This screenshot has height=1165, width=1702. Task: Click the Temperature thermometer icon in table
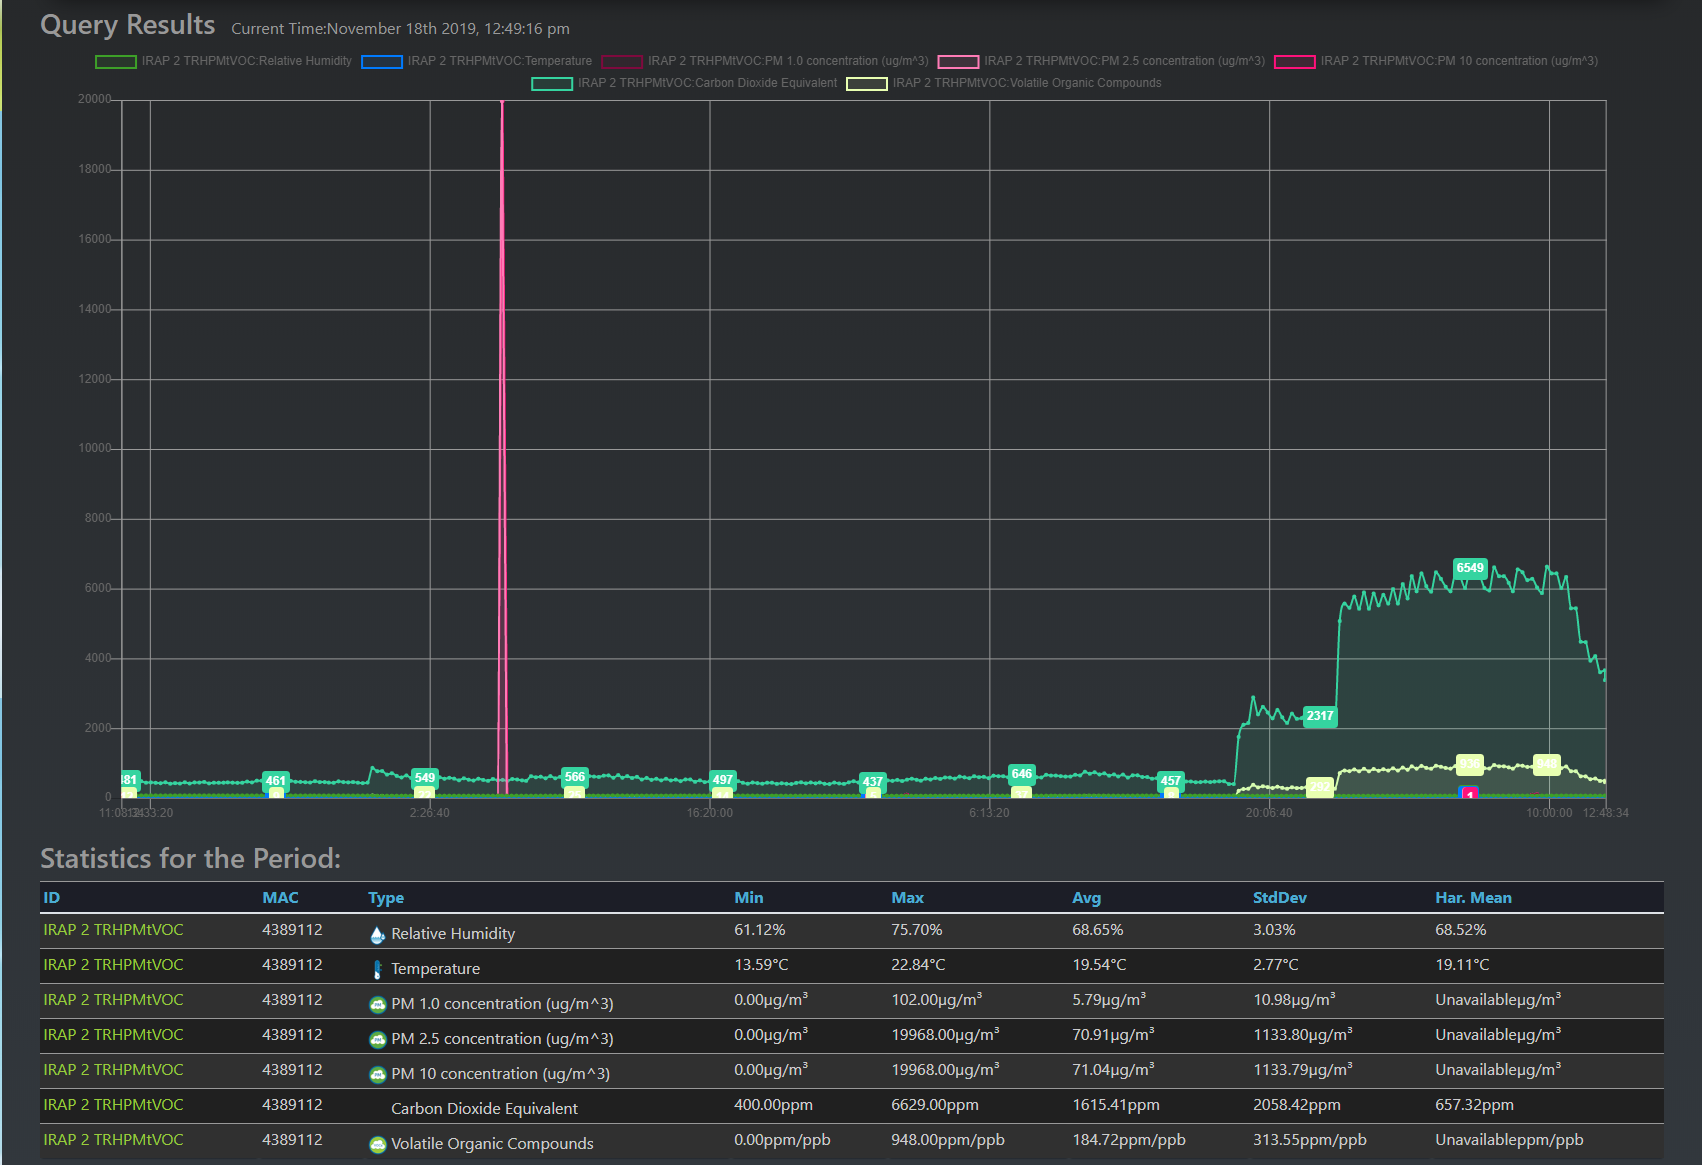[x=377, y=969]
